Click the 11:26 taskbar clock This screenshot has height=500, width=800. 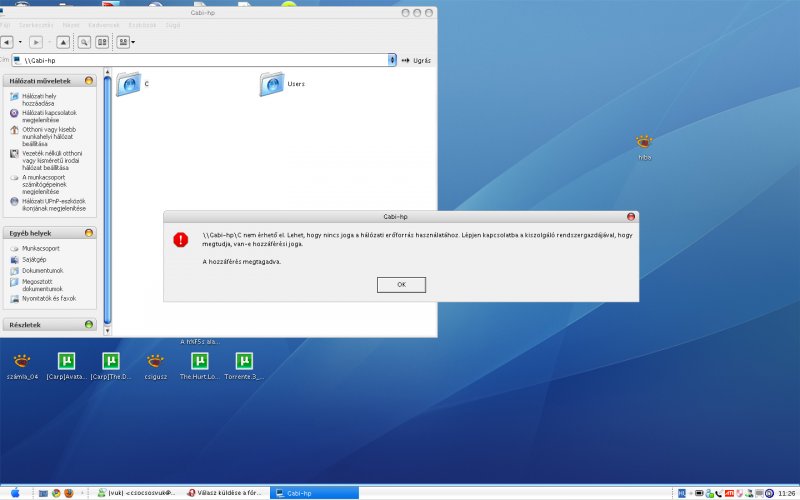(x=787, y=493)
